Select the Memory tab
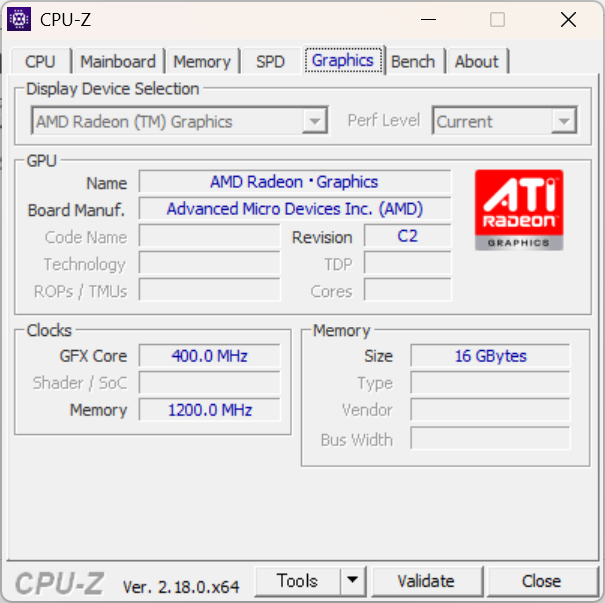The height and width of the screenshot is (603, 605). [x=202, y=62]
